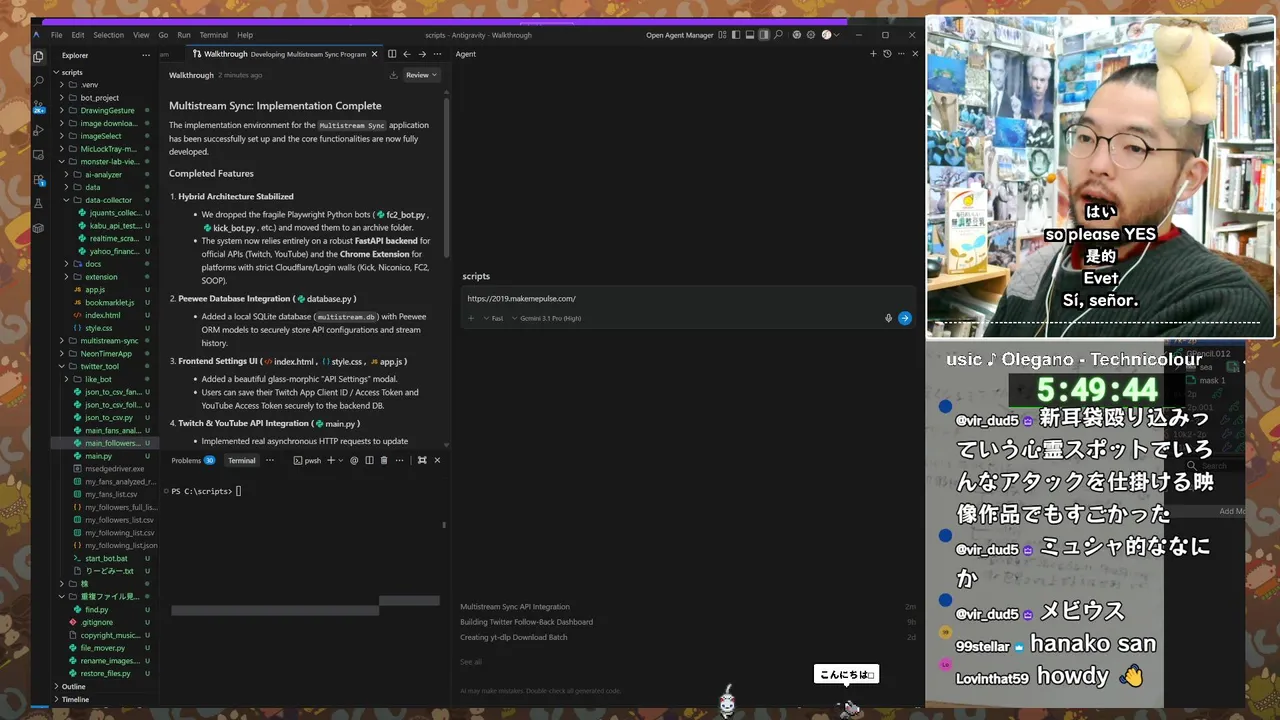The image size is (1280, 720).
Task: Open the Run and Debug view
Action: point(39,130)
